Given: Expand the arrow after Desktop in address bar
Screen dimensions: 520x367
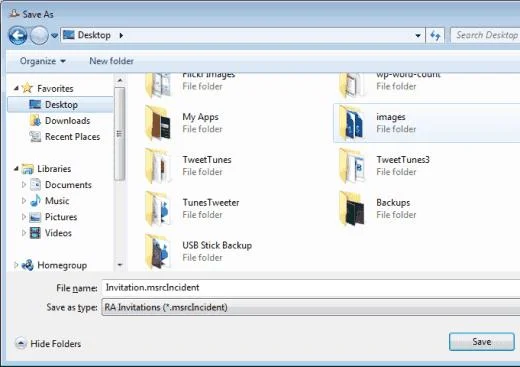Looking at the screenshot, I should pyautogui.click(x=121, y=35).
